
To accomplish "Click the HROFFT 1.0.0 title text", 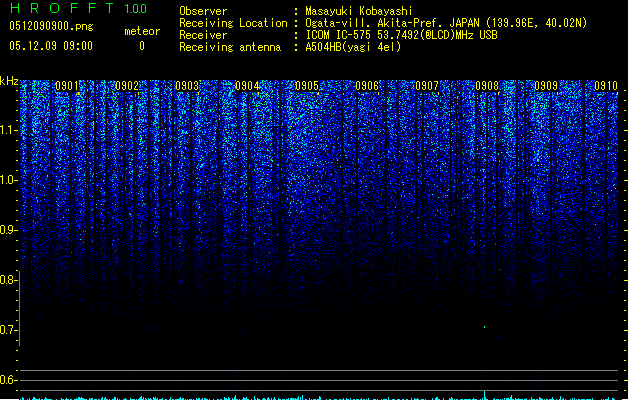I will click(78, 8).
